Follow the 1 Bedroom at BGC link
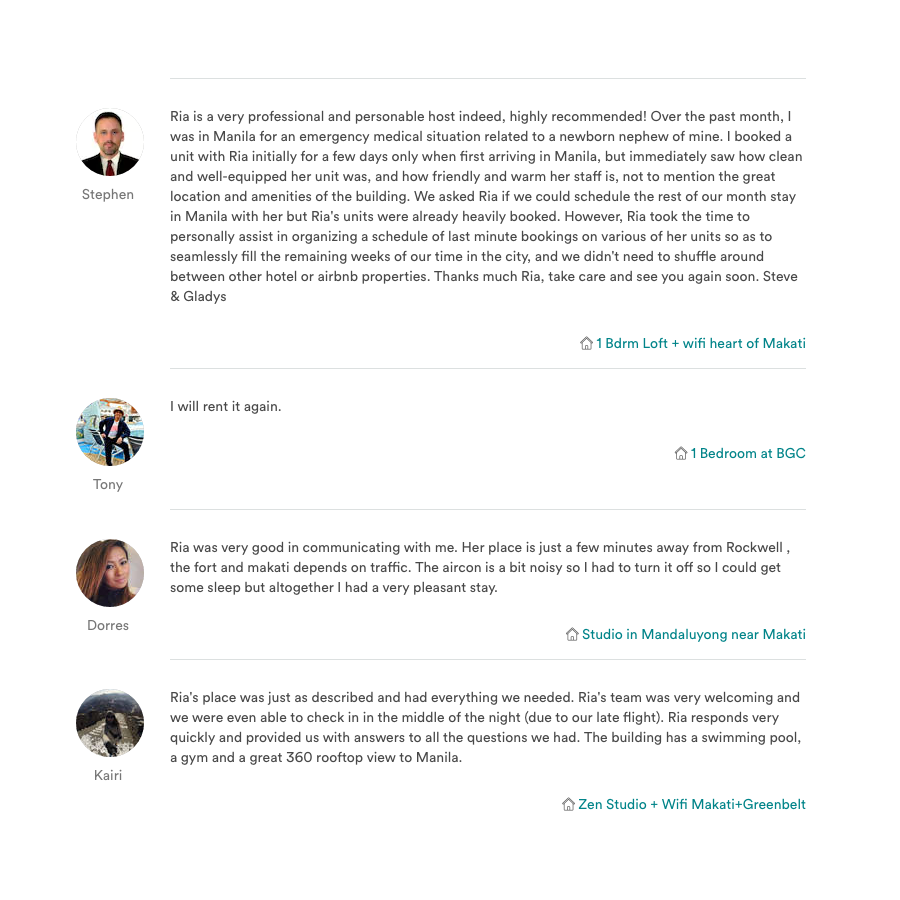The height and width of the screenshot is (900, 900). [748, 453]
